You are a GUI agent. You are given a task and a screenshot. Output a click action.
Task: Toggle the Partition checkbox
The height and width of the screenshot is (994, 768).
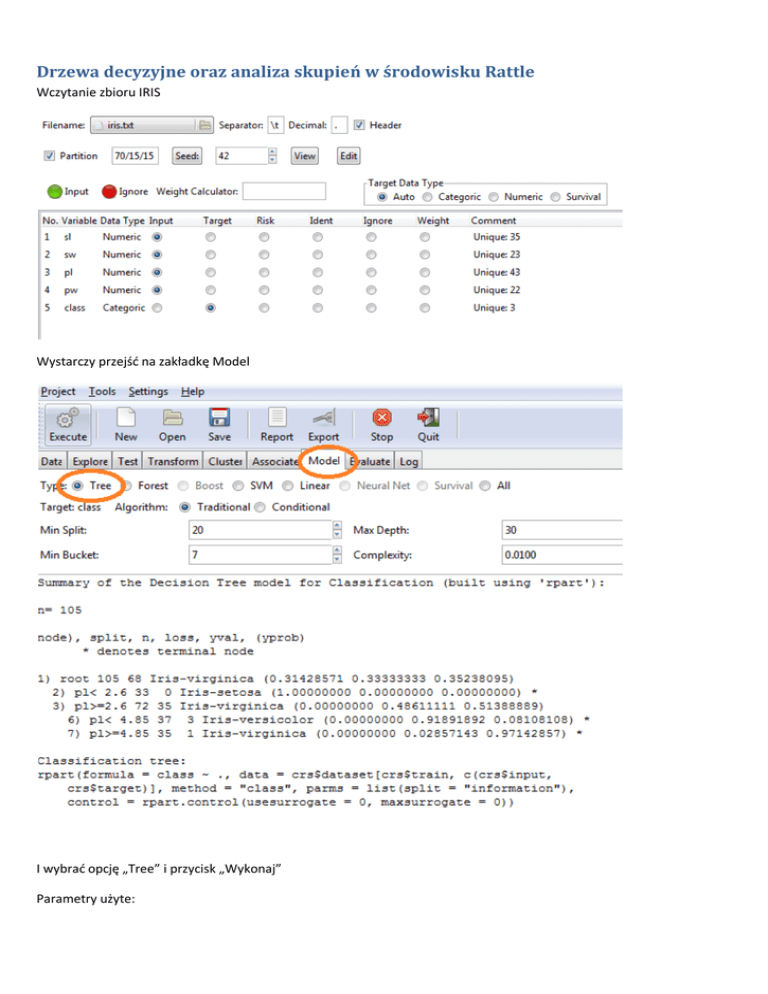pyautogui.click(x=49, y=156)
